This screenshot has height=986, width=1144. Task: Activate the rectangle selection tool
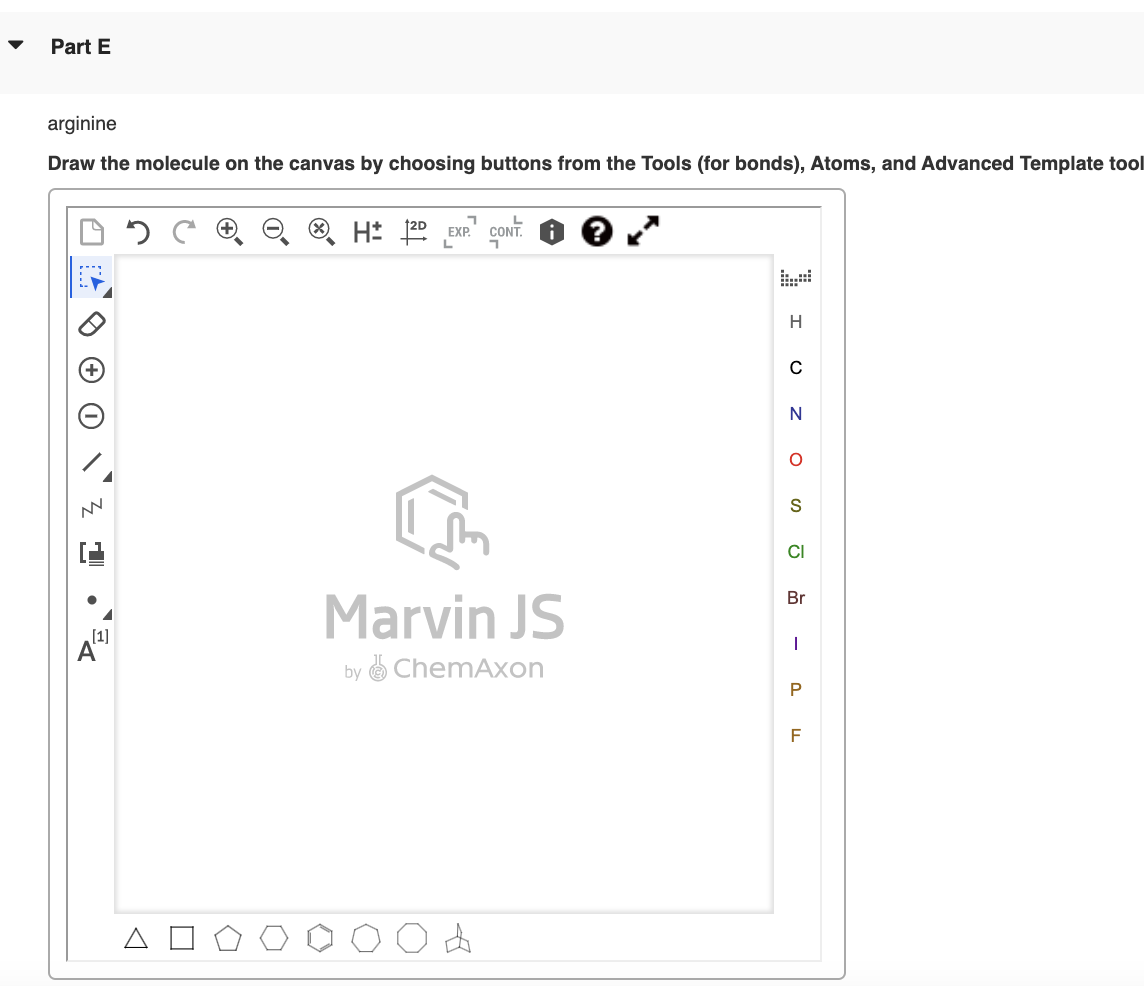91,278
